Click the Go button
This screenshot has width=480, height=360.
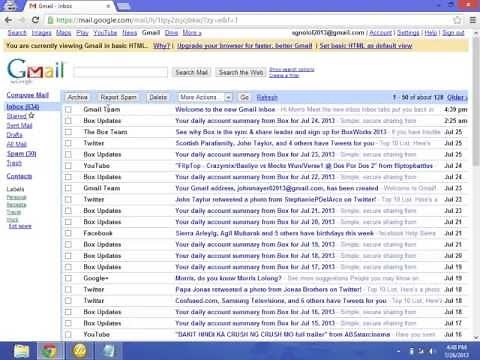244,97
